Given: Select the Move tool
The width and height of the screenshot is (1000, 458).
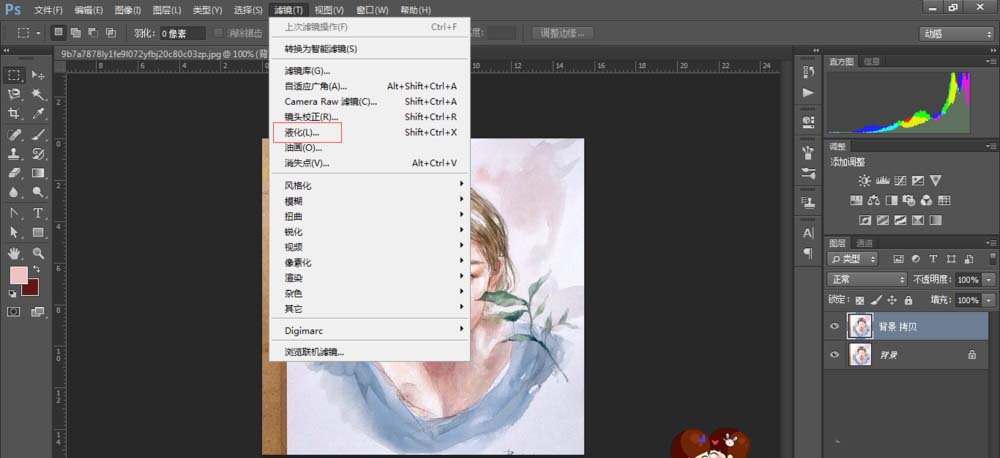Looking at the screenshot, I should click(x=38, y=75).
